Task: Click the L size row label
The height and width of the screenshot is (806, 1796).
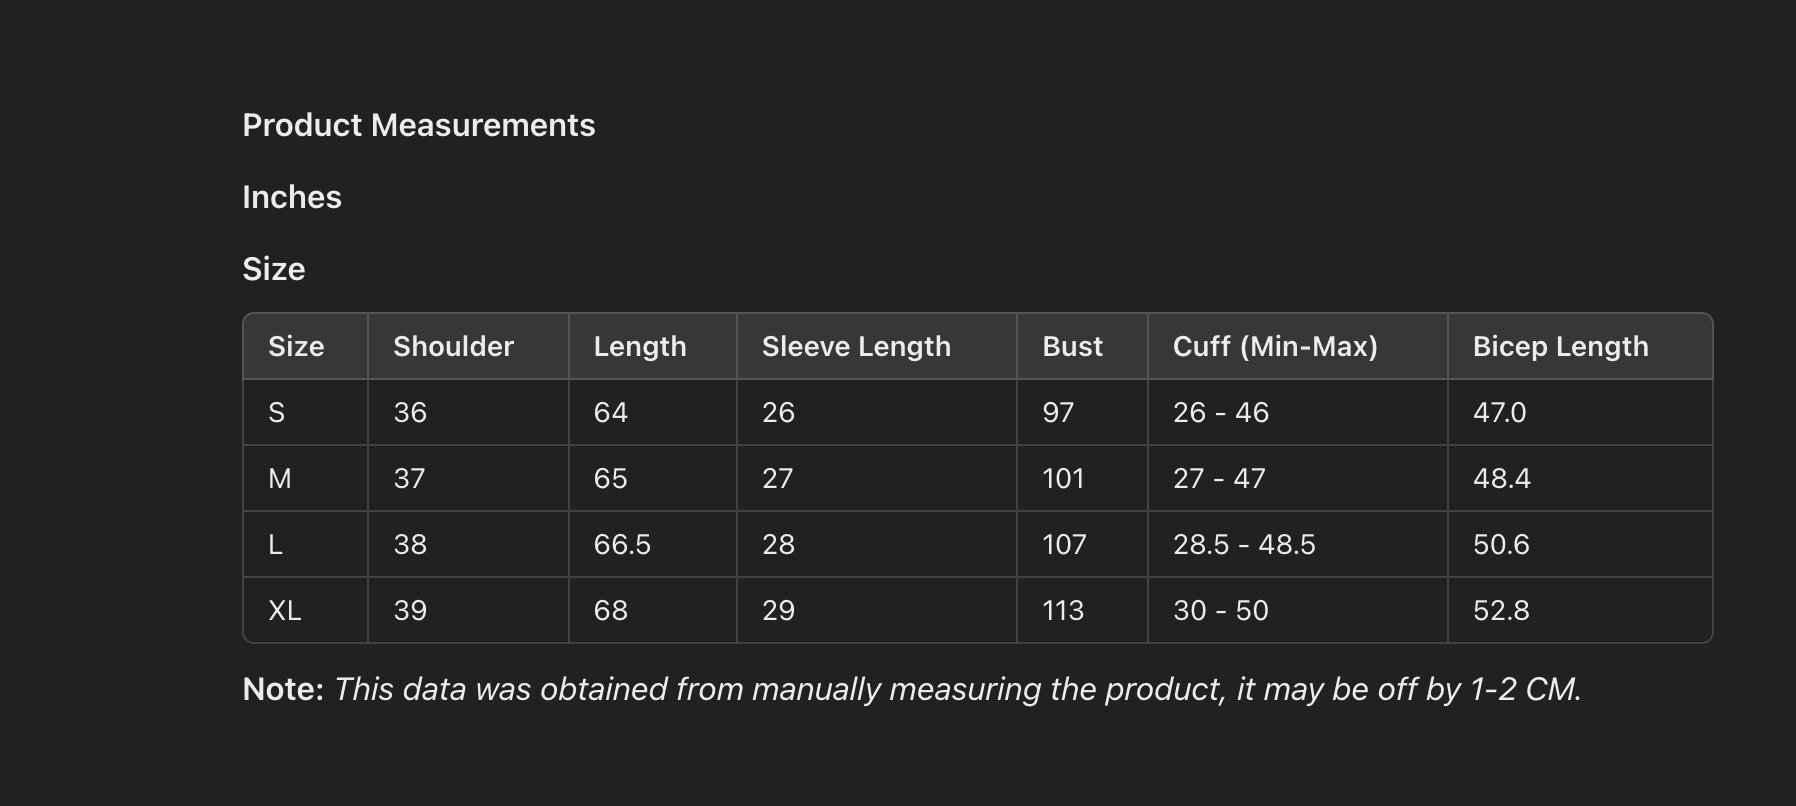Action: pos(276,544)
